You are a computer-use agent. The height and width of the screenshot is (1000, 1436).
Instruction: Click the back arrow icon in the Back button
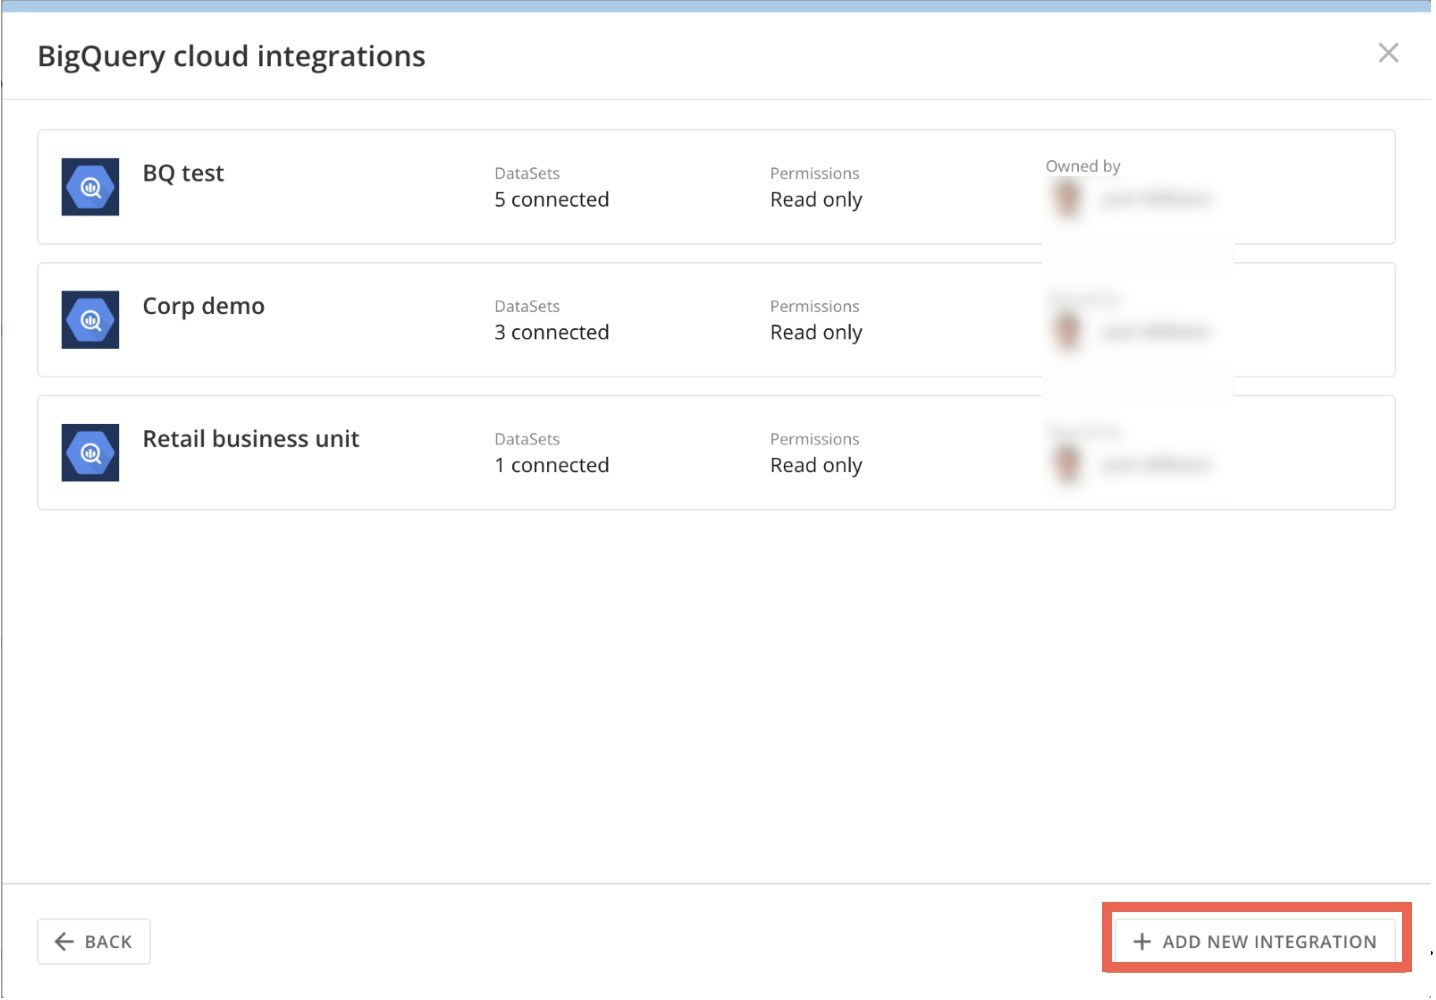point(64,941)
